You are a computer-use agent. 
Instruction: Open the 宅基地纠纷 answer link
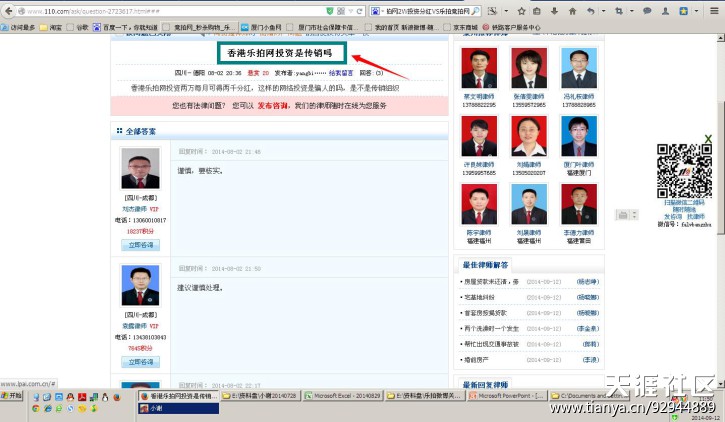[479, 297]
